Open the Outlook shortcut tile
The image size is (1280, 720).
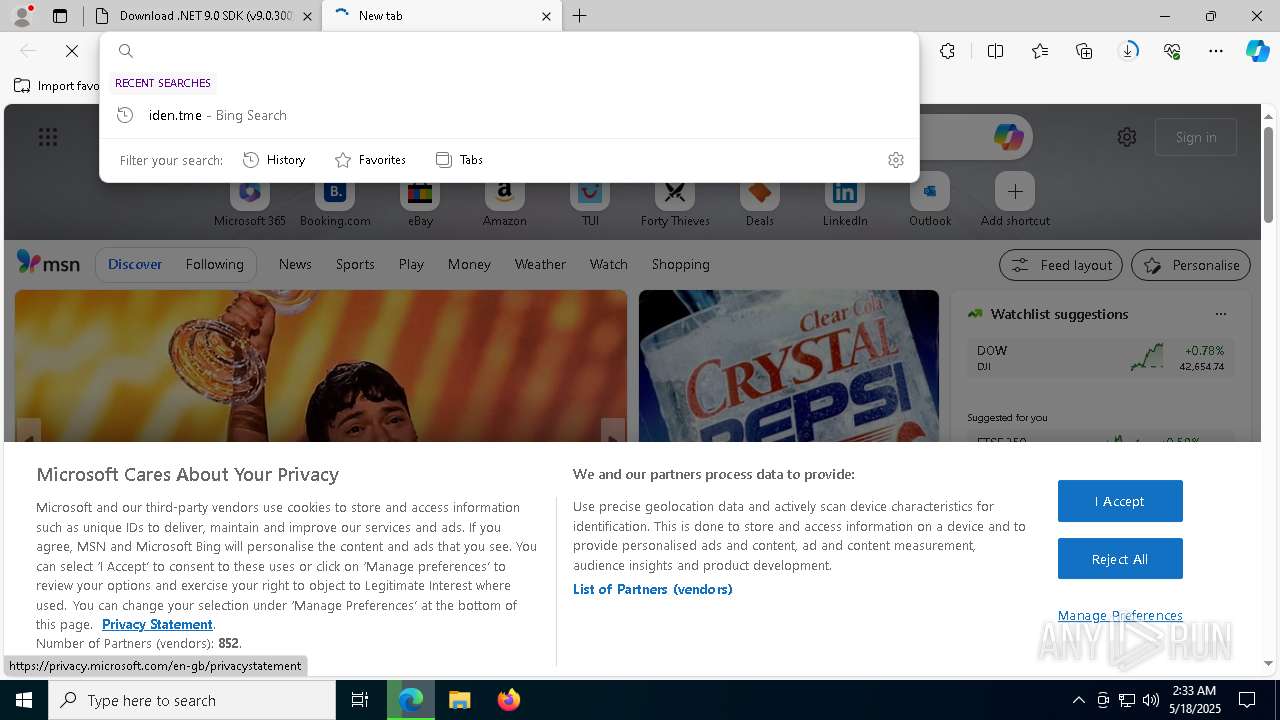(930, 200)
